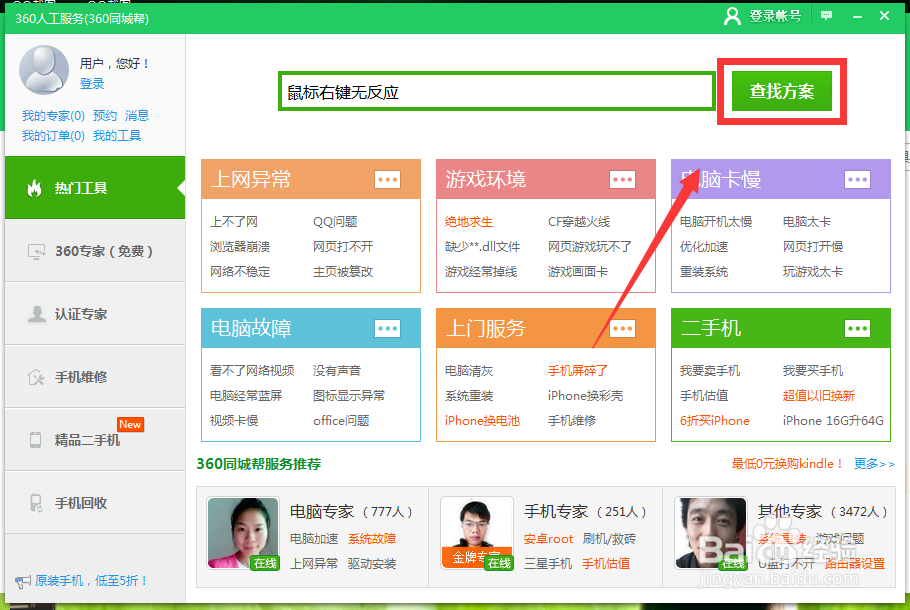Choose 路由器设置 under 其他专家
Viewport: 910px width, 610px height.
point(855,564)
